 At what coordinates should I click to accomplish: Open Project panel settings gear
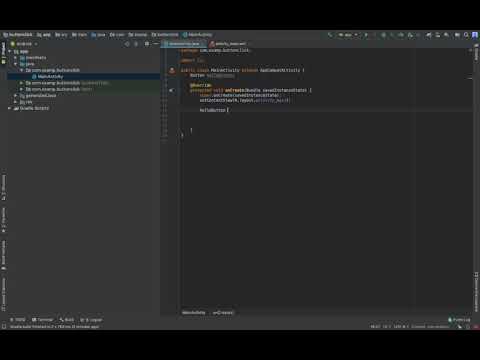click(147, 44)
